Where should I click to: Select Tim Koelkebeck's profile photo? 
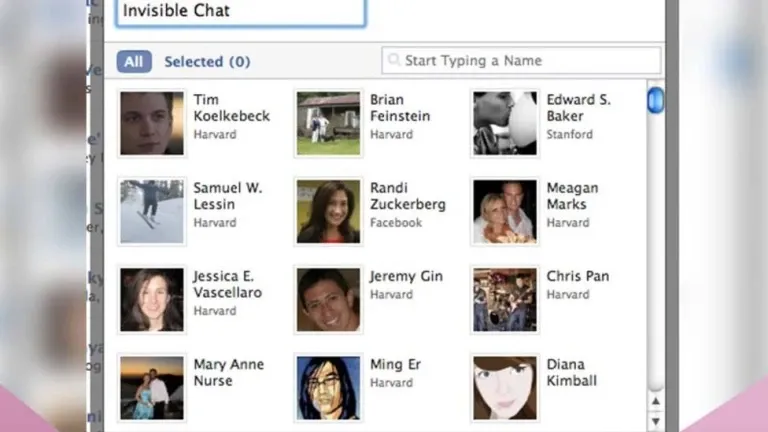(152, 123)
